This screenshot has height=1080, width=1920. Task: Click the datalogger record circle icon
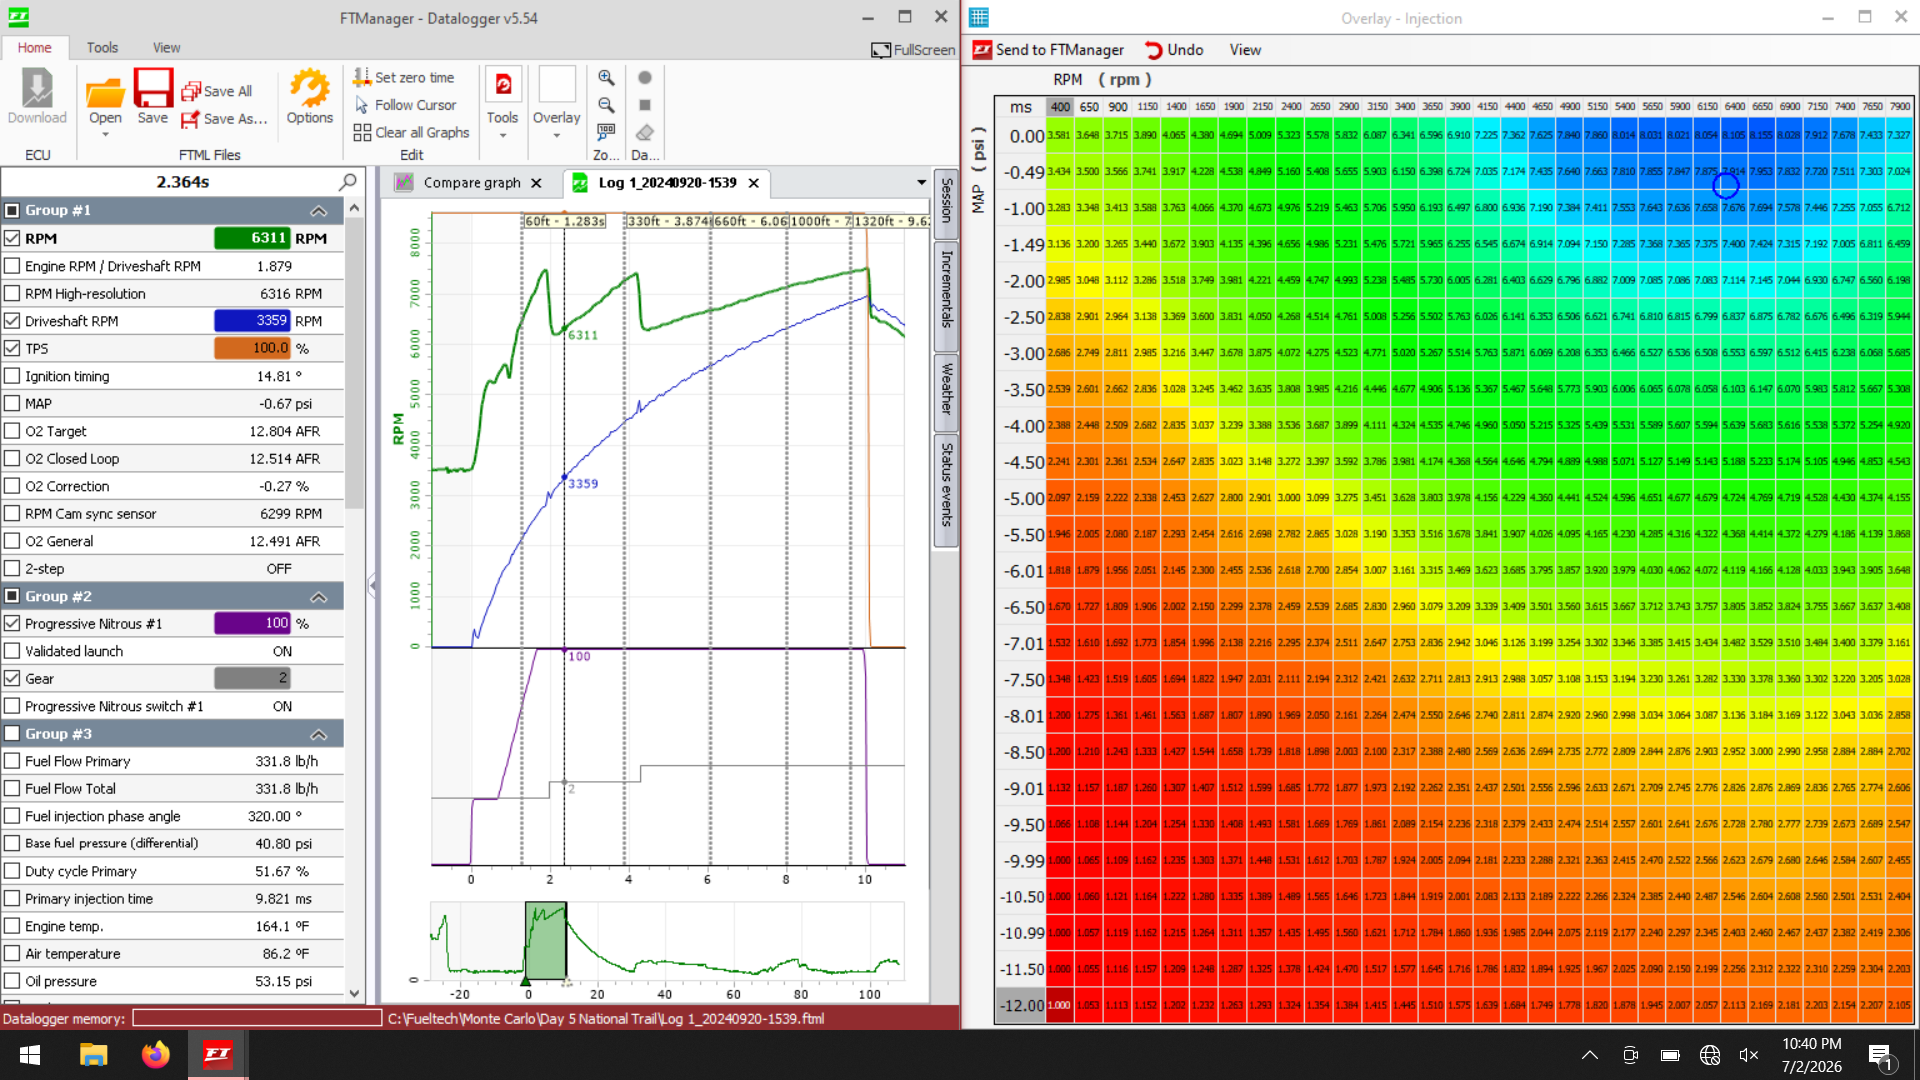tap(645, 77)
